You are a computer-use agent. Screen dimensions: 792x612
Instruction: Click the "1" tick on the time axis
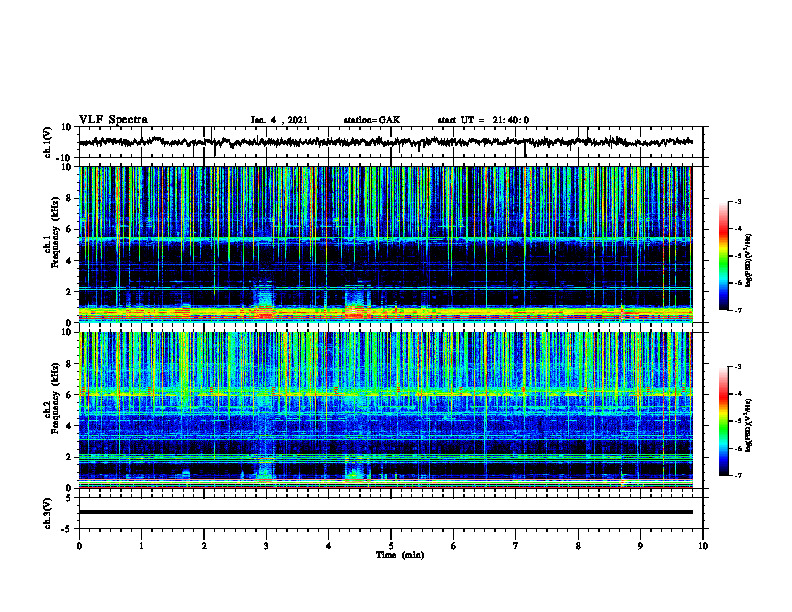click(x=141, y=546)
